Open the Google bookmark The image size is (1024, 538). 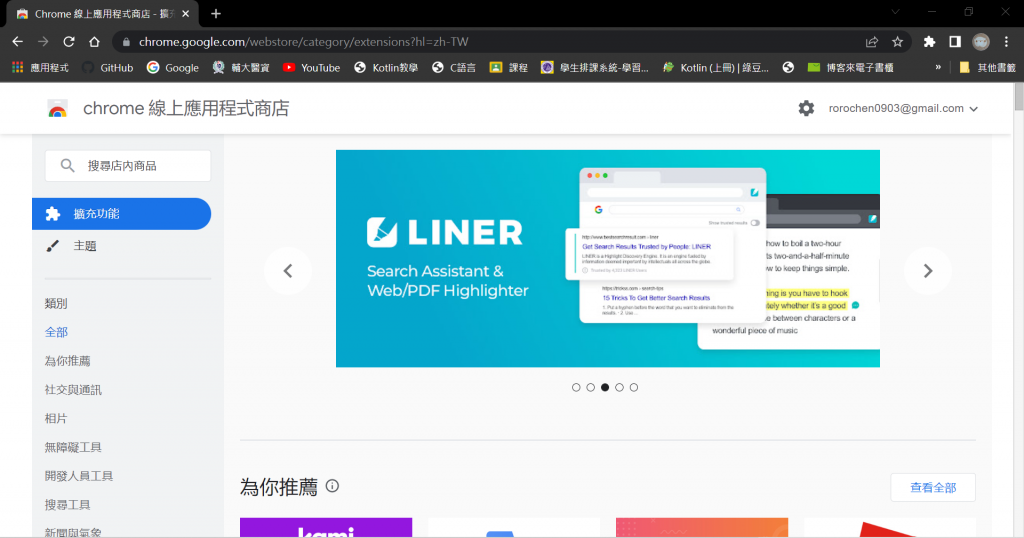(172, 67)
